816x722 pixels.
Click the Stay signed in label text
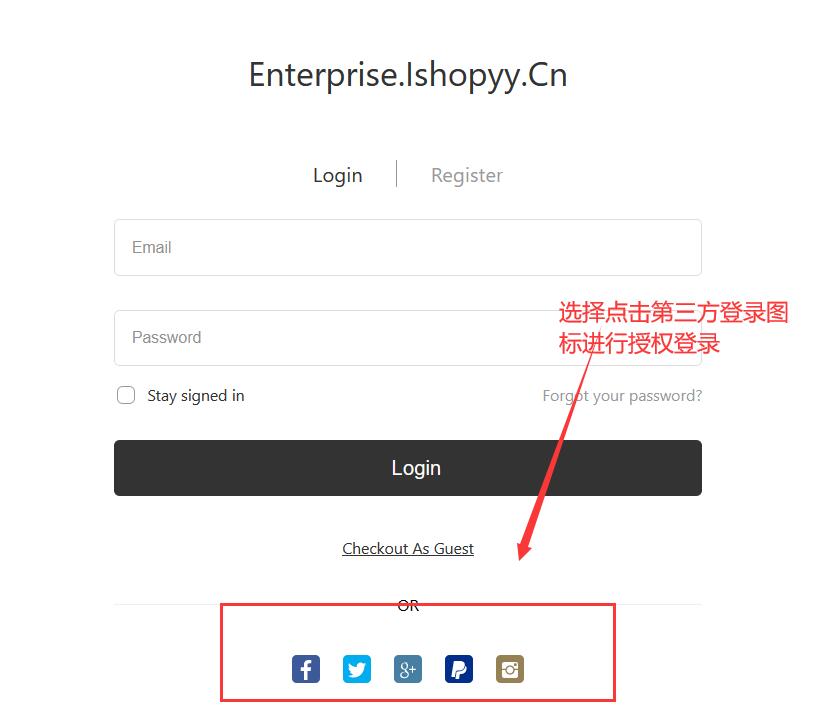coord(196,396)
